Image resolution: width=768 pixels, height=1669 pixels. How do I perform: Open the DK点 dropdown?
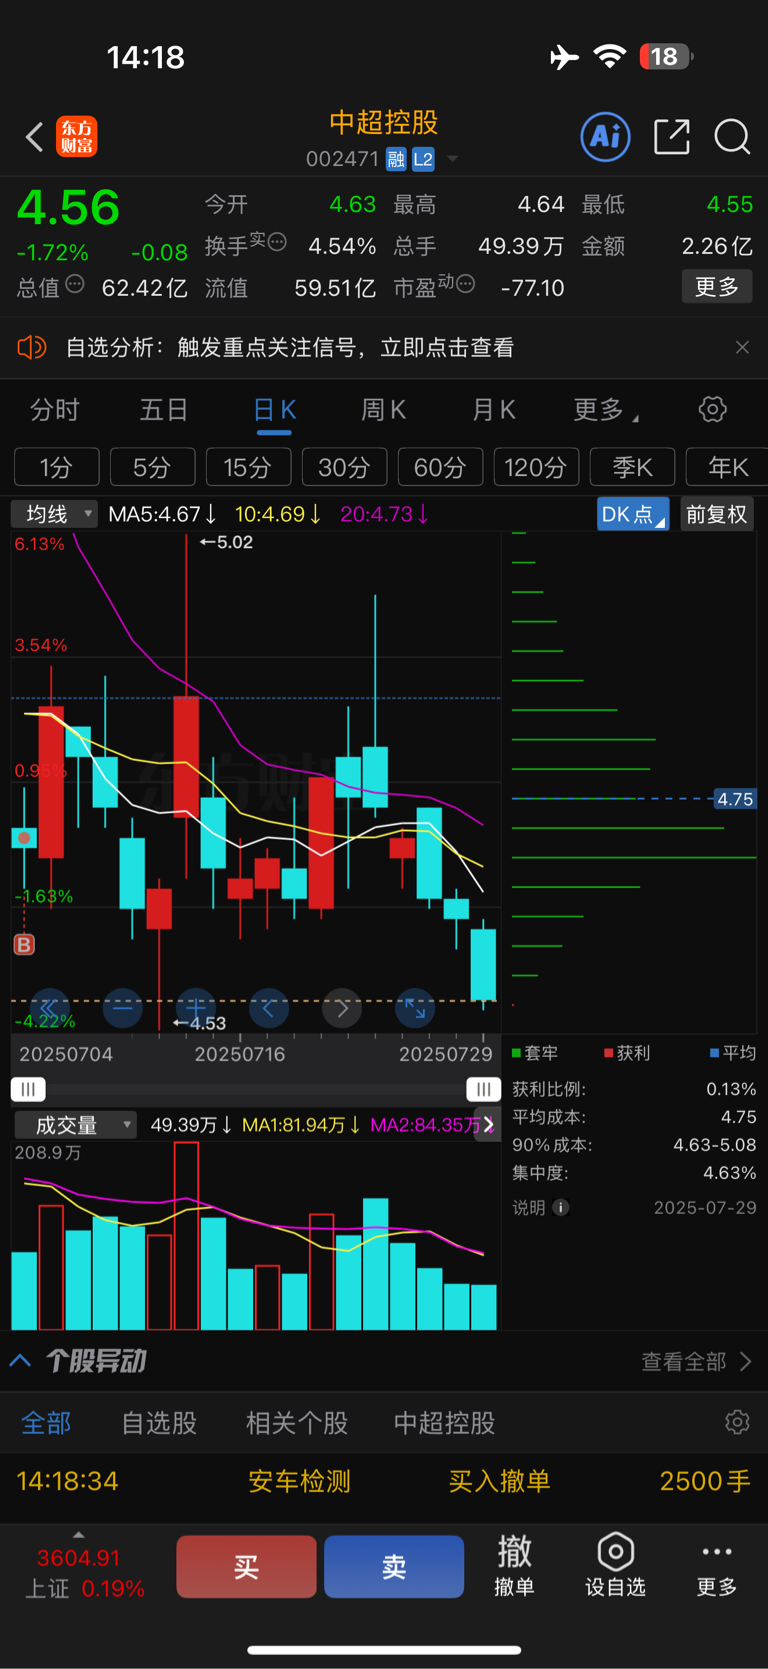(633, 514)
